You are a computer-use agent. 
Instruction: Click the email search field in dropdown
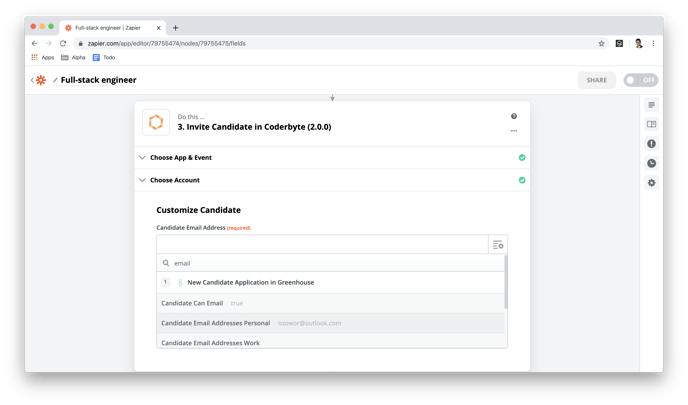coord(331,263)
